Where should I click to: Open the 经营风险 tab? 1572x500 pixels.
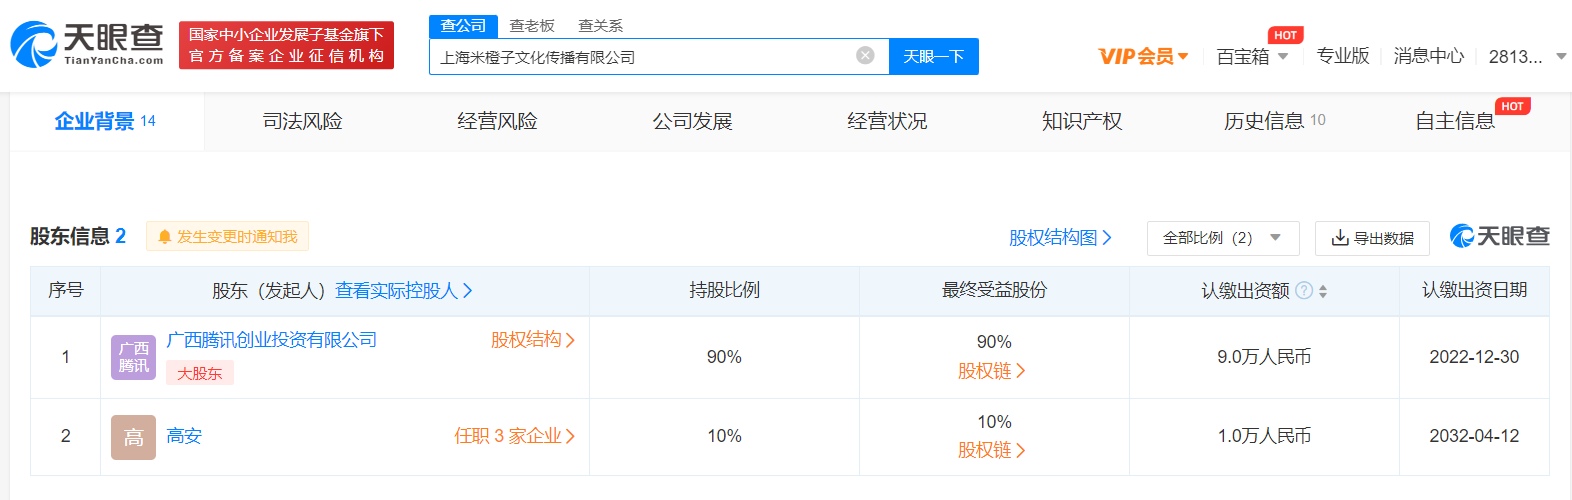(497, 121)
